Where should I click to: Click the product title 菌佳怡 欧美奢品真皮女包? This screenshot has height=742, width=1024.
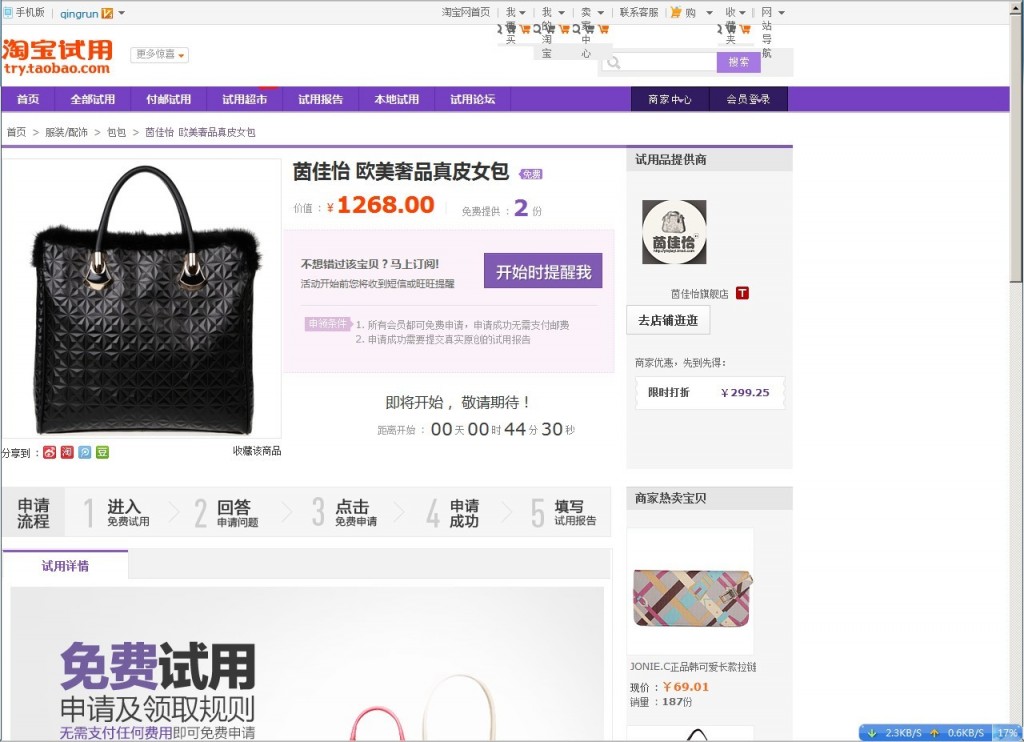[401, 172]
